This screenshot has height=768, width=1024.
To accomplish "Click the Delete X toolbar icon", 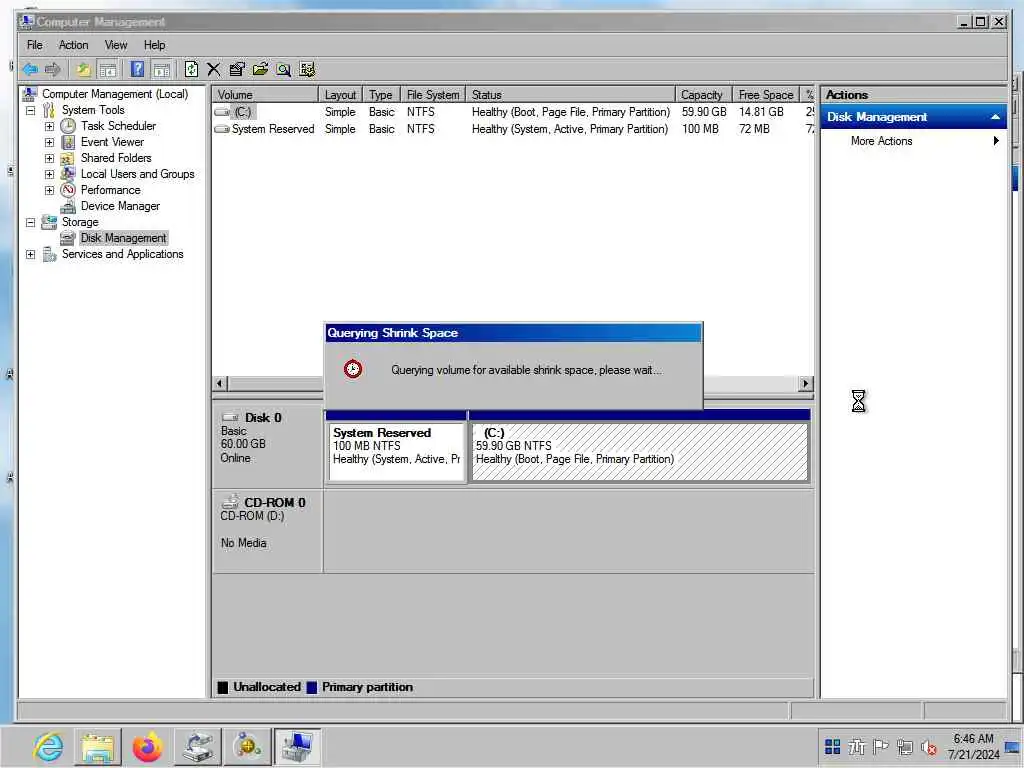I will [x=214, y=69].
